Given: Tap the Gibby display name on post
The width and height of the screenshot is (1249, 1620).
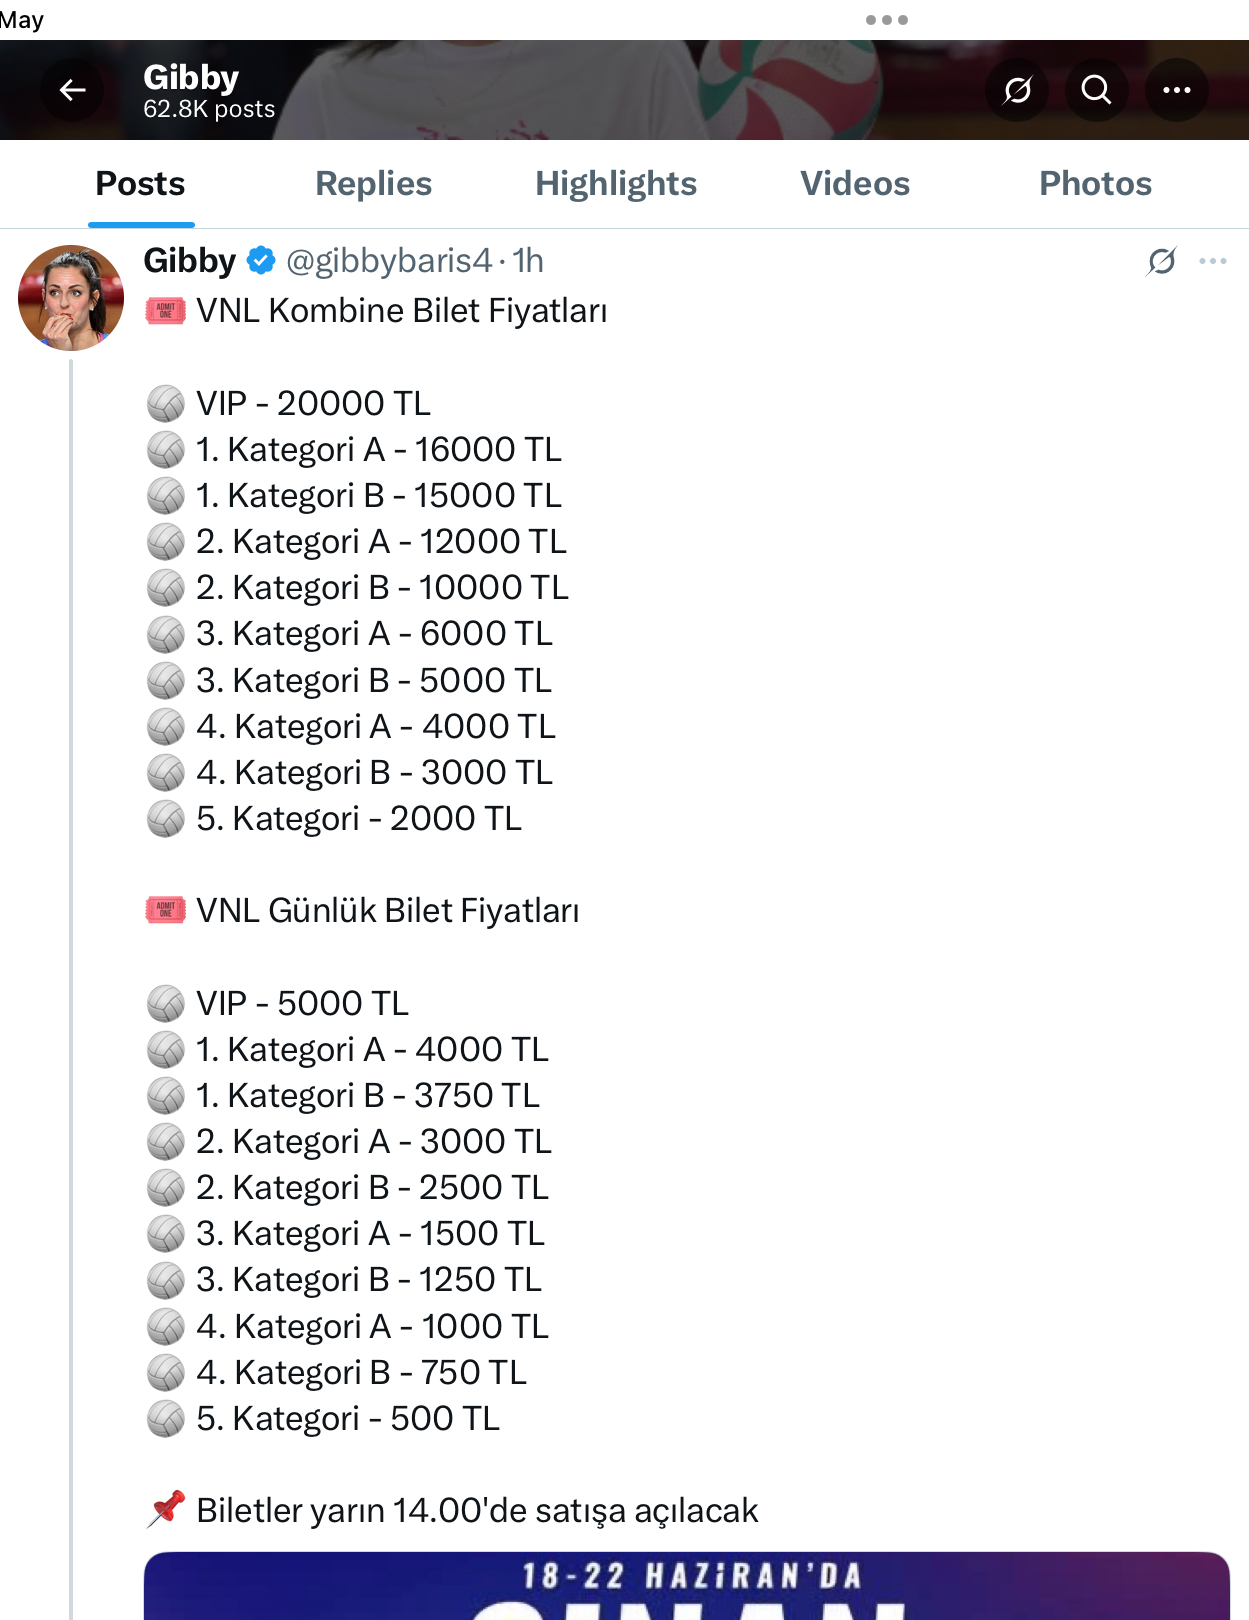Looking at the screenshot, I should coord(190,261).
